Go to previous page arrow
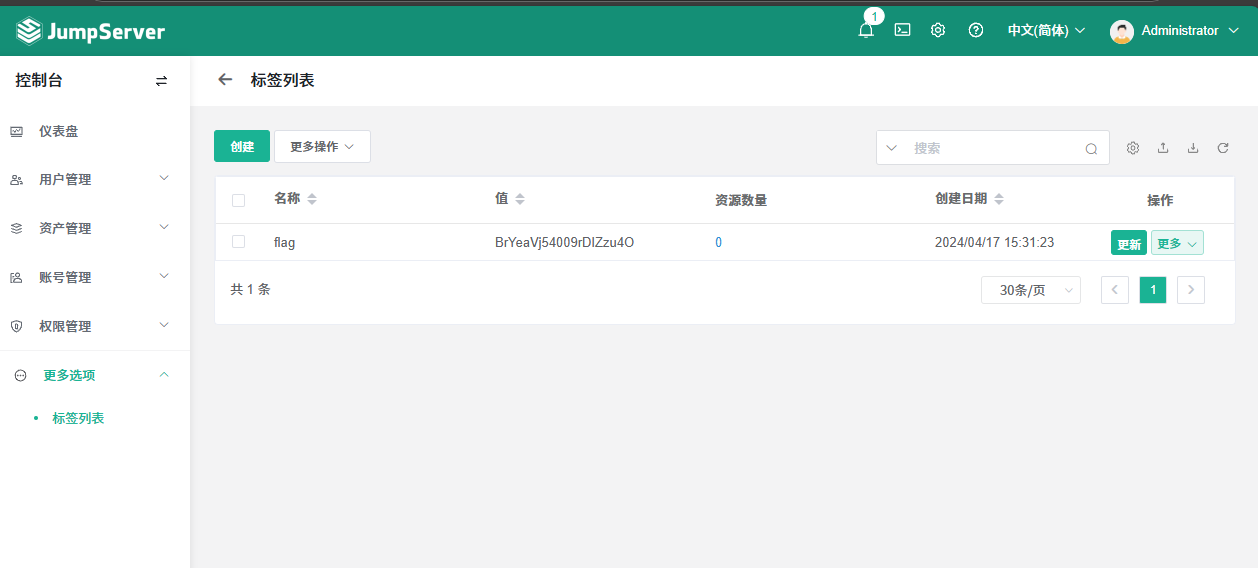The width and height of the screenshot is (1258, 568). point(1115,290)
